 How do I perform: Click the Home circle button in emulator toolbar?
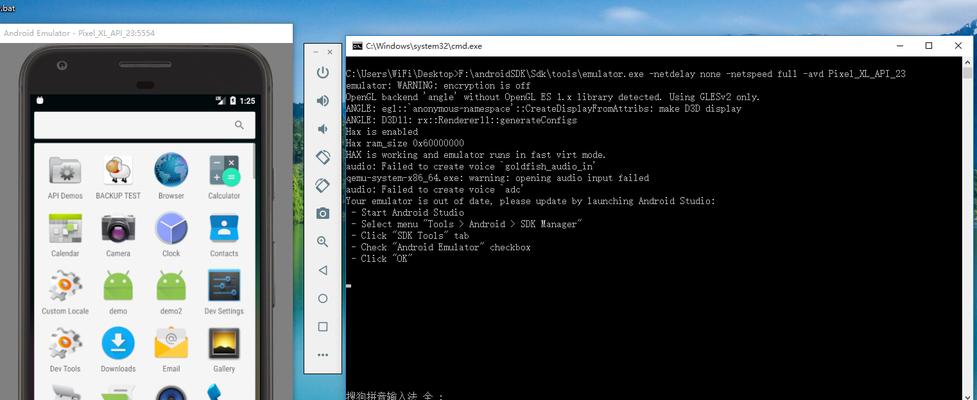[x=322, y=298]
